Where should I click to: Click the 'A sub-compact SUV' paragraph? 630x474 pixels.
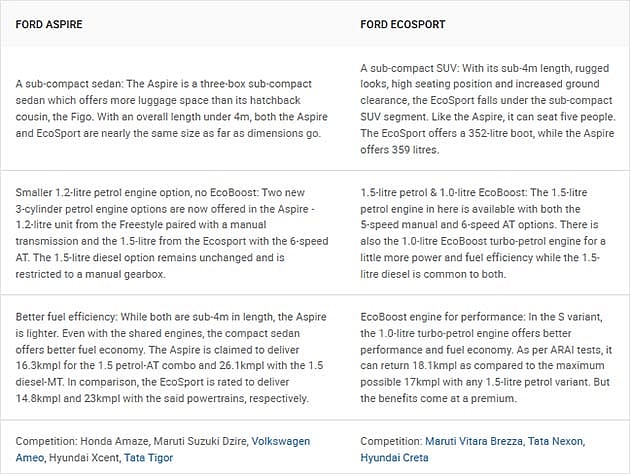click(x=488, y=108)
